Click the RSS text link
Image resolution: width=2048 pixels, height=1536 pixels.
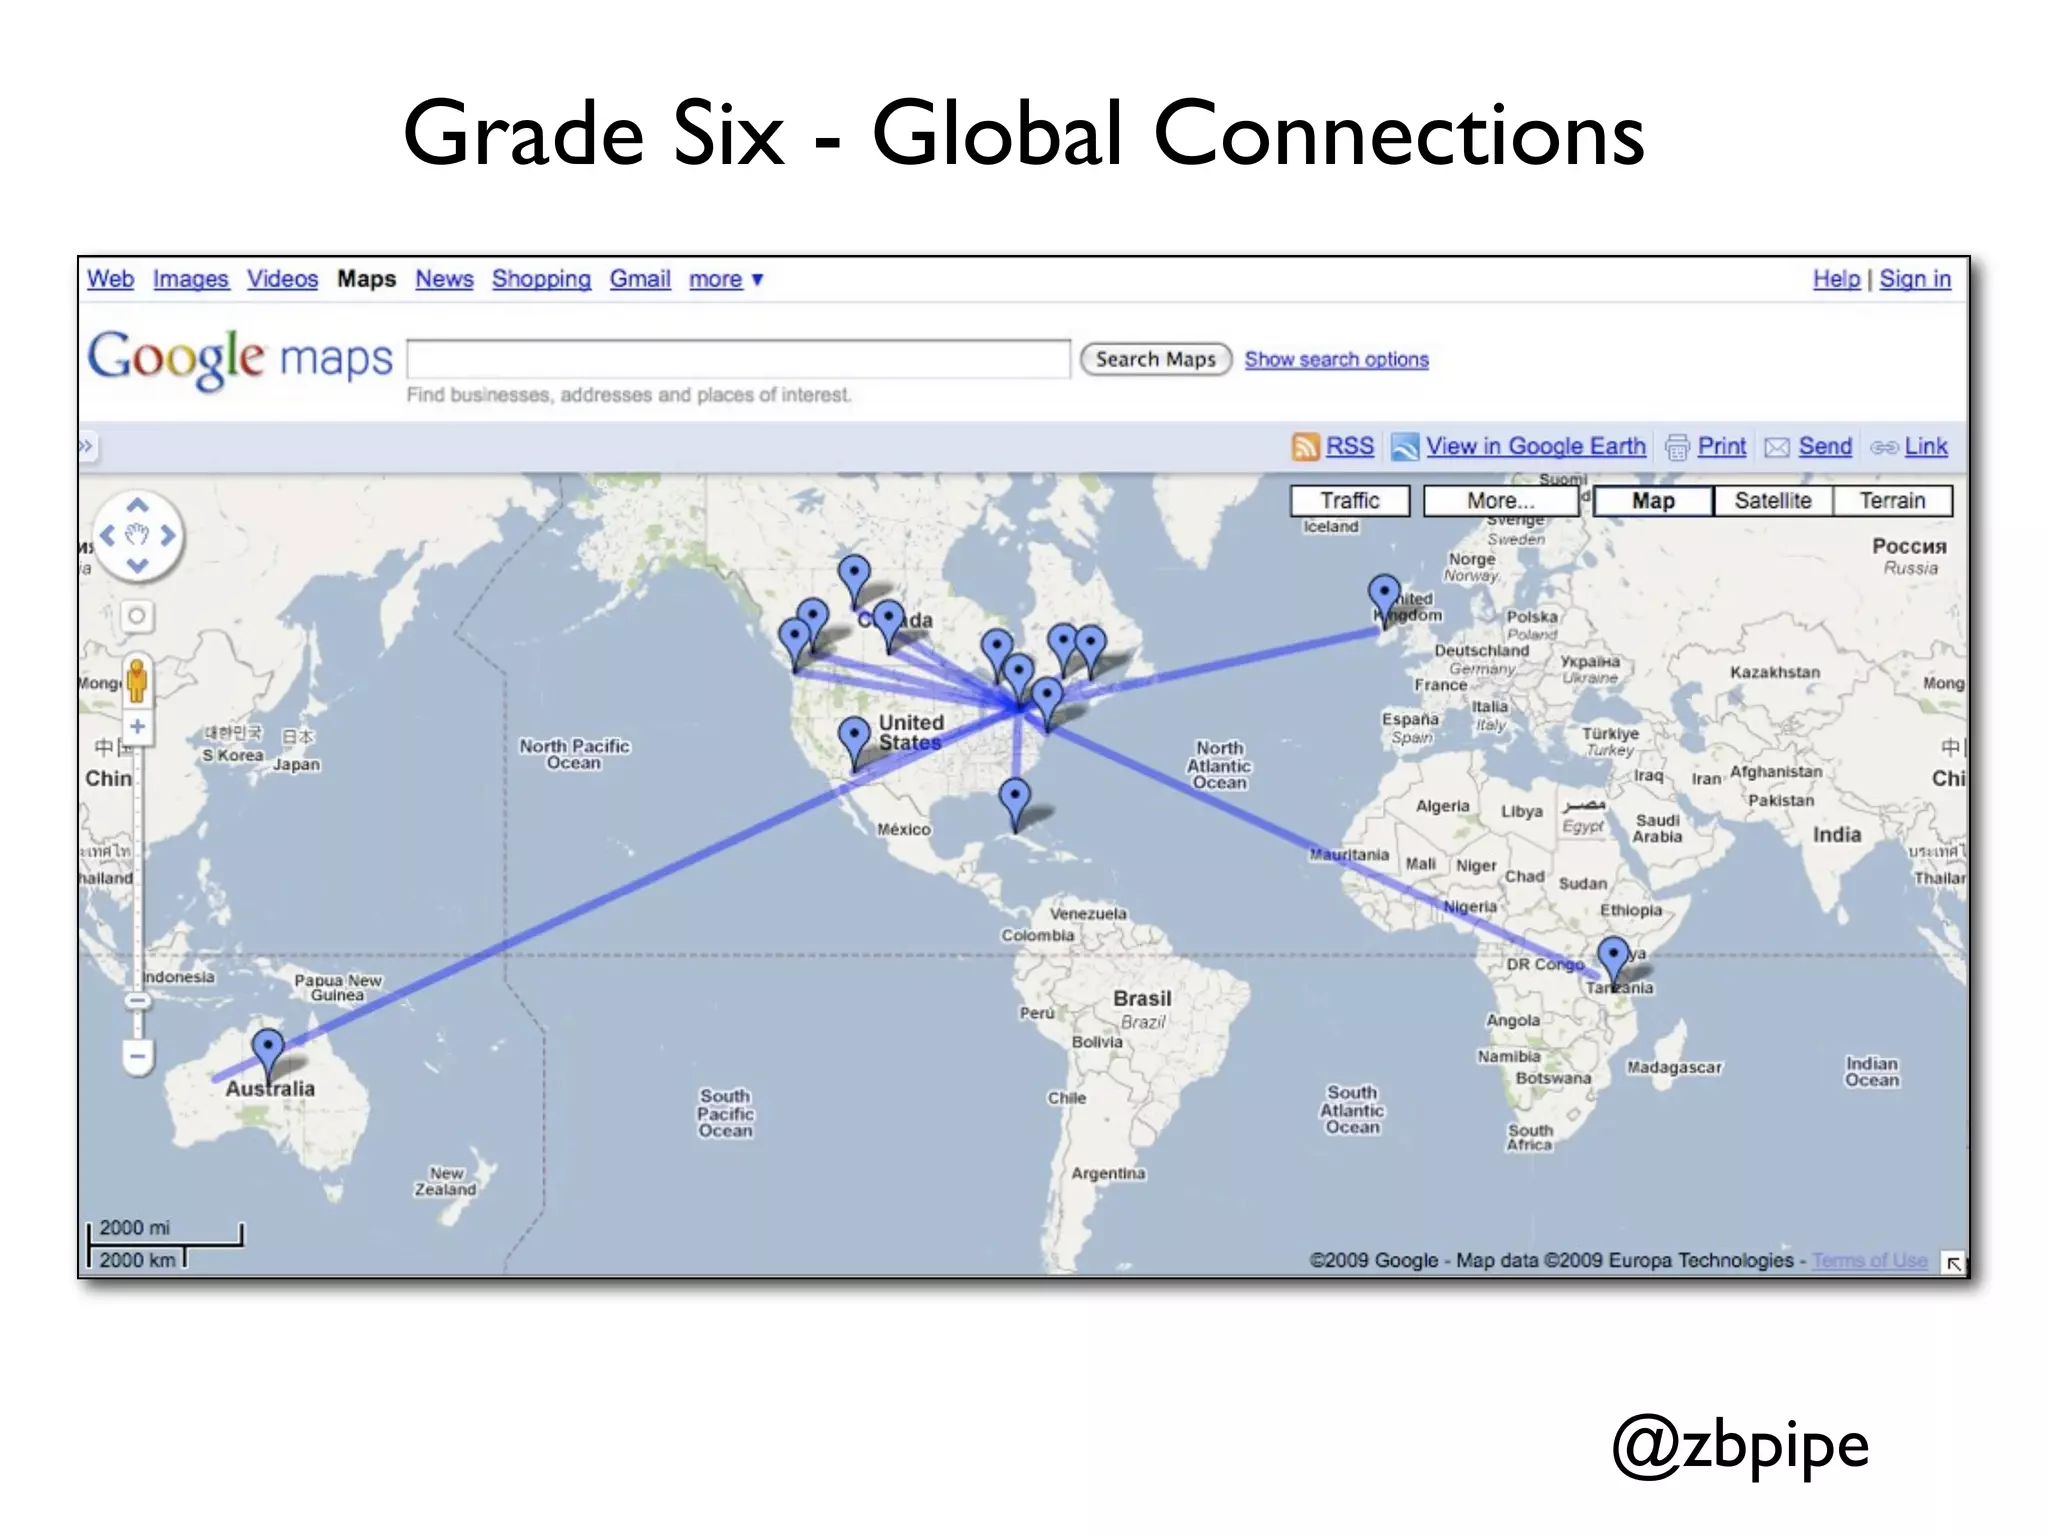point(1350,447)
